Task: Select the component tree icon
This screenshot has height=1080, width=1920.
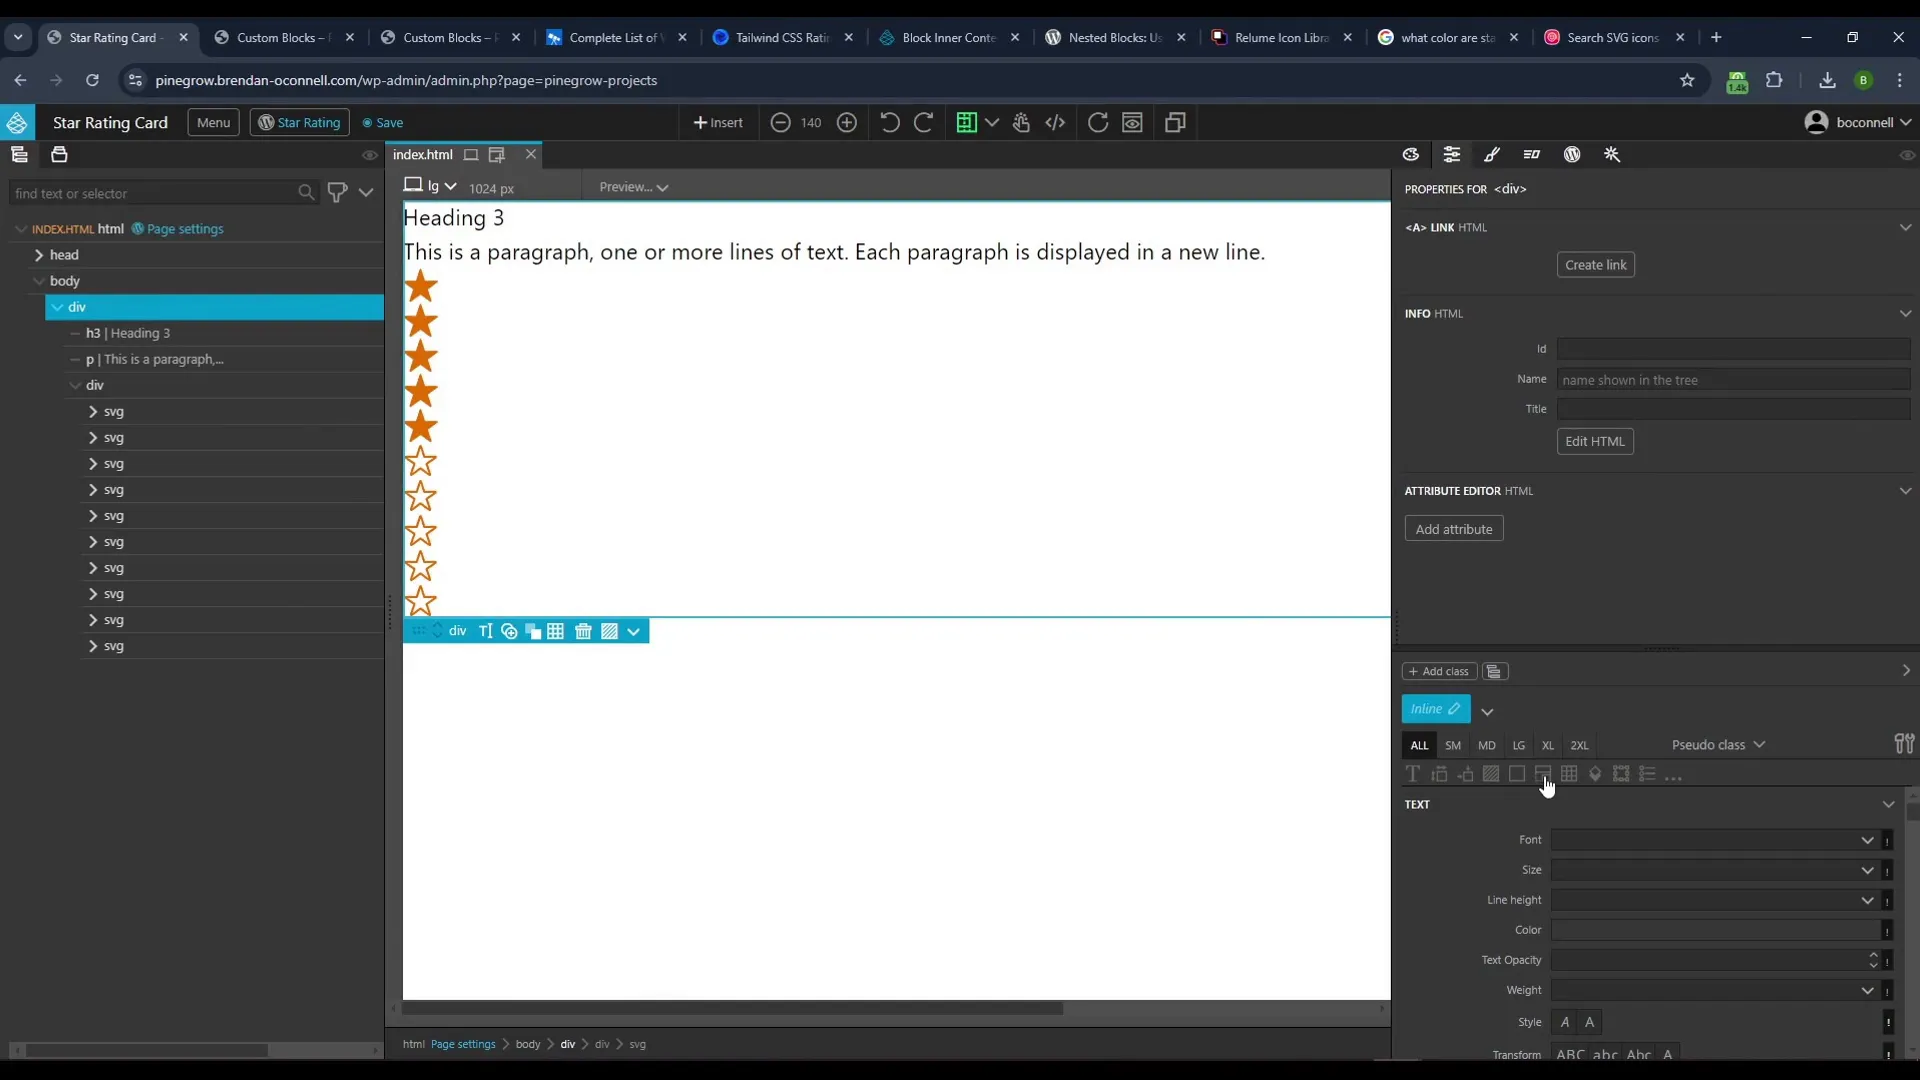Action: (x=18, y=154)
